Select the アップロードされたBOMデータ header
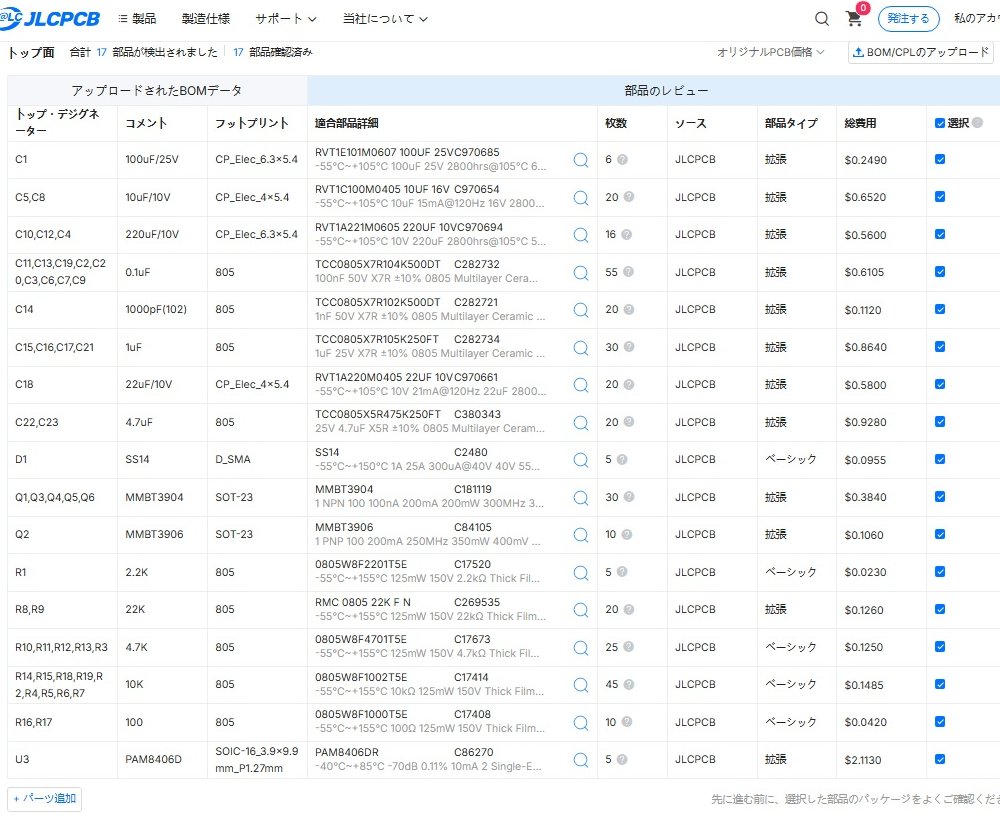 157,91
